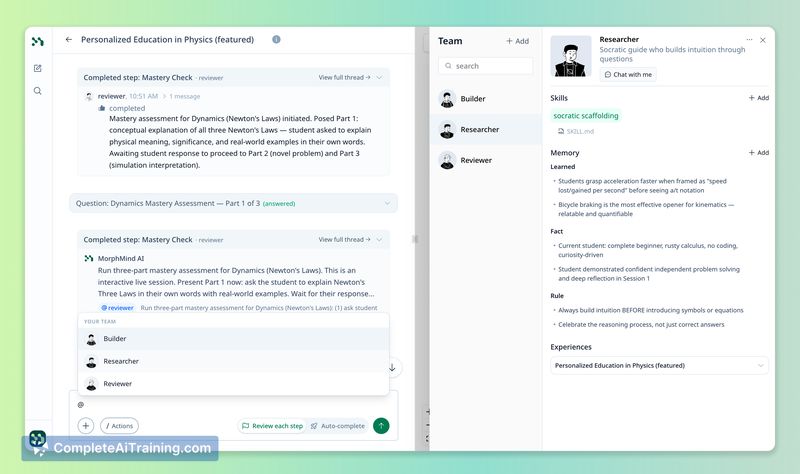Click the reviewer avatar in the message
Screen dimensions: 800x474
[x=89, y=96]
